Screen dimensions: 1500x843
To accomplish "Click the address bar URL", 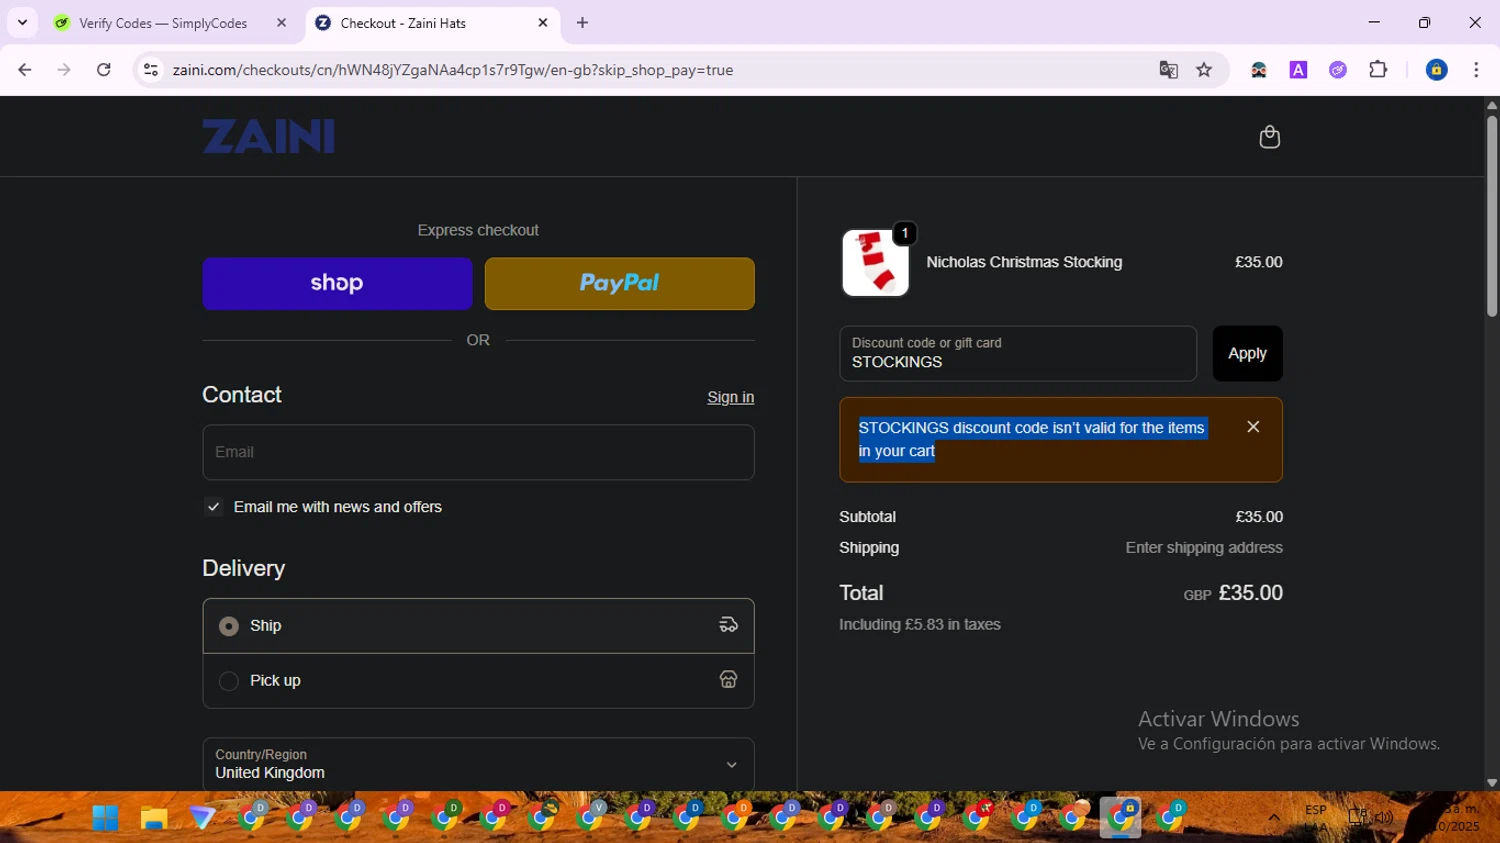I will [452, 70].
